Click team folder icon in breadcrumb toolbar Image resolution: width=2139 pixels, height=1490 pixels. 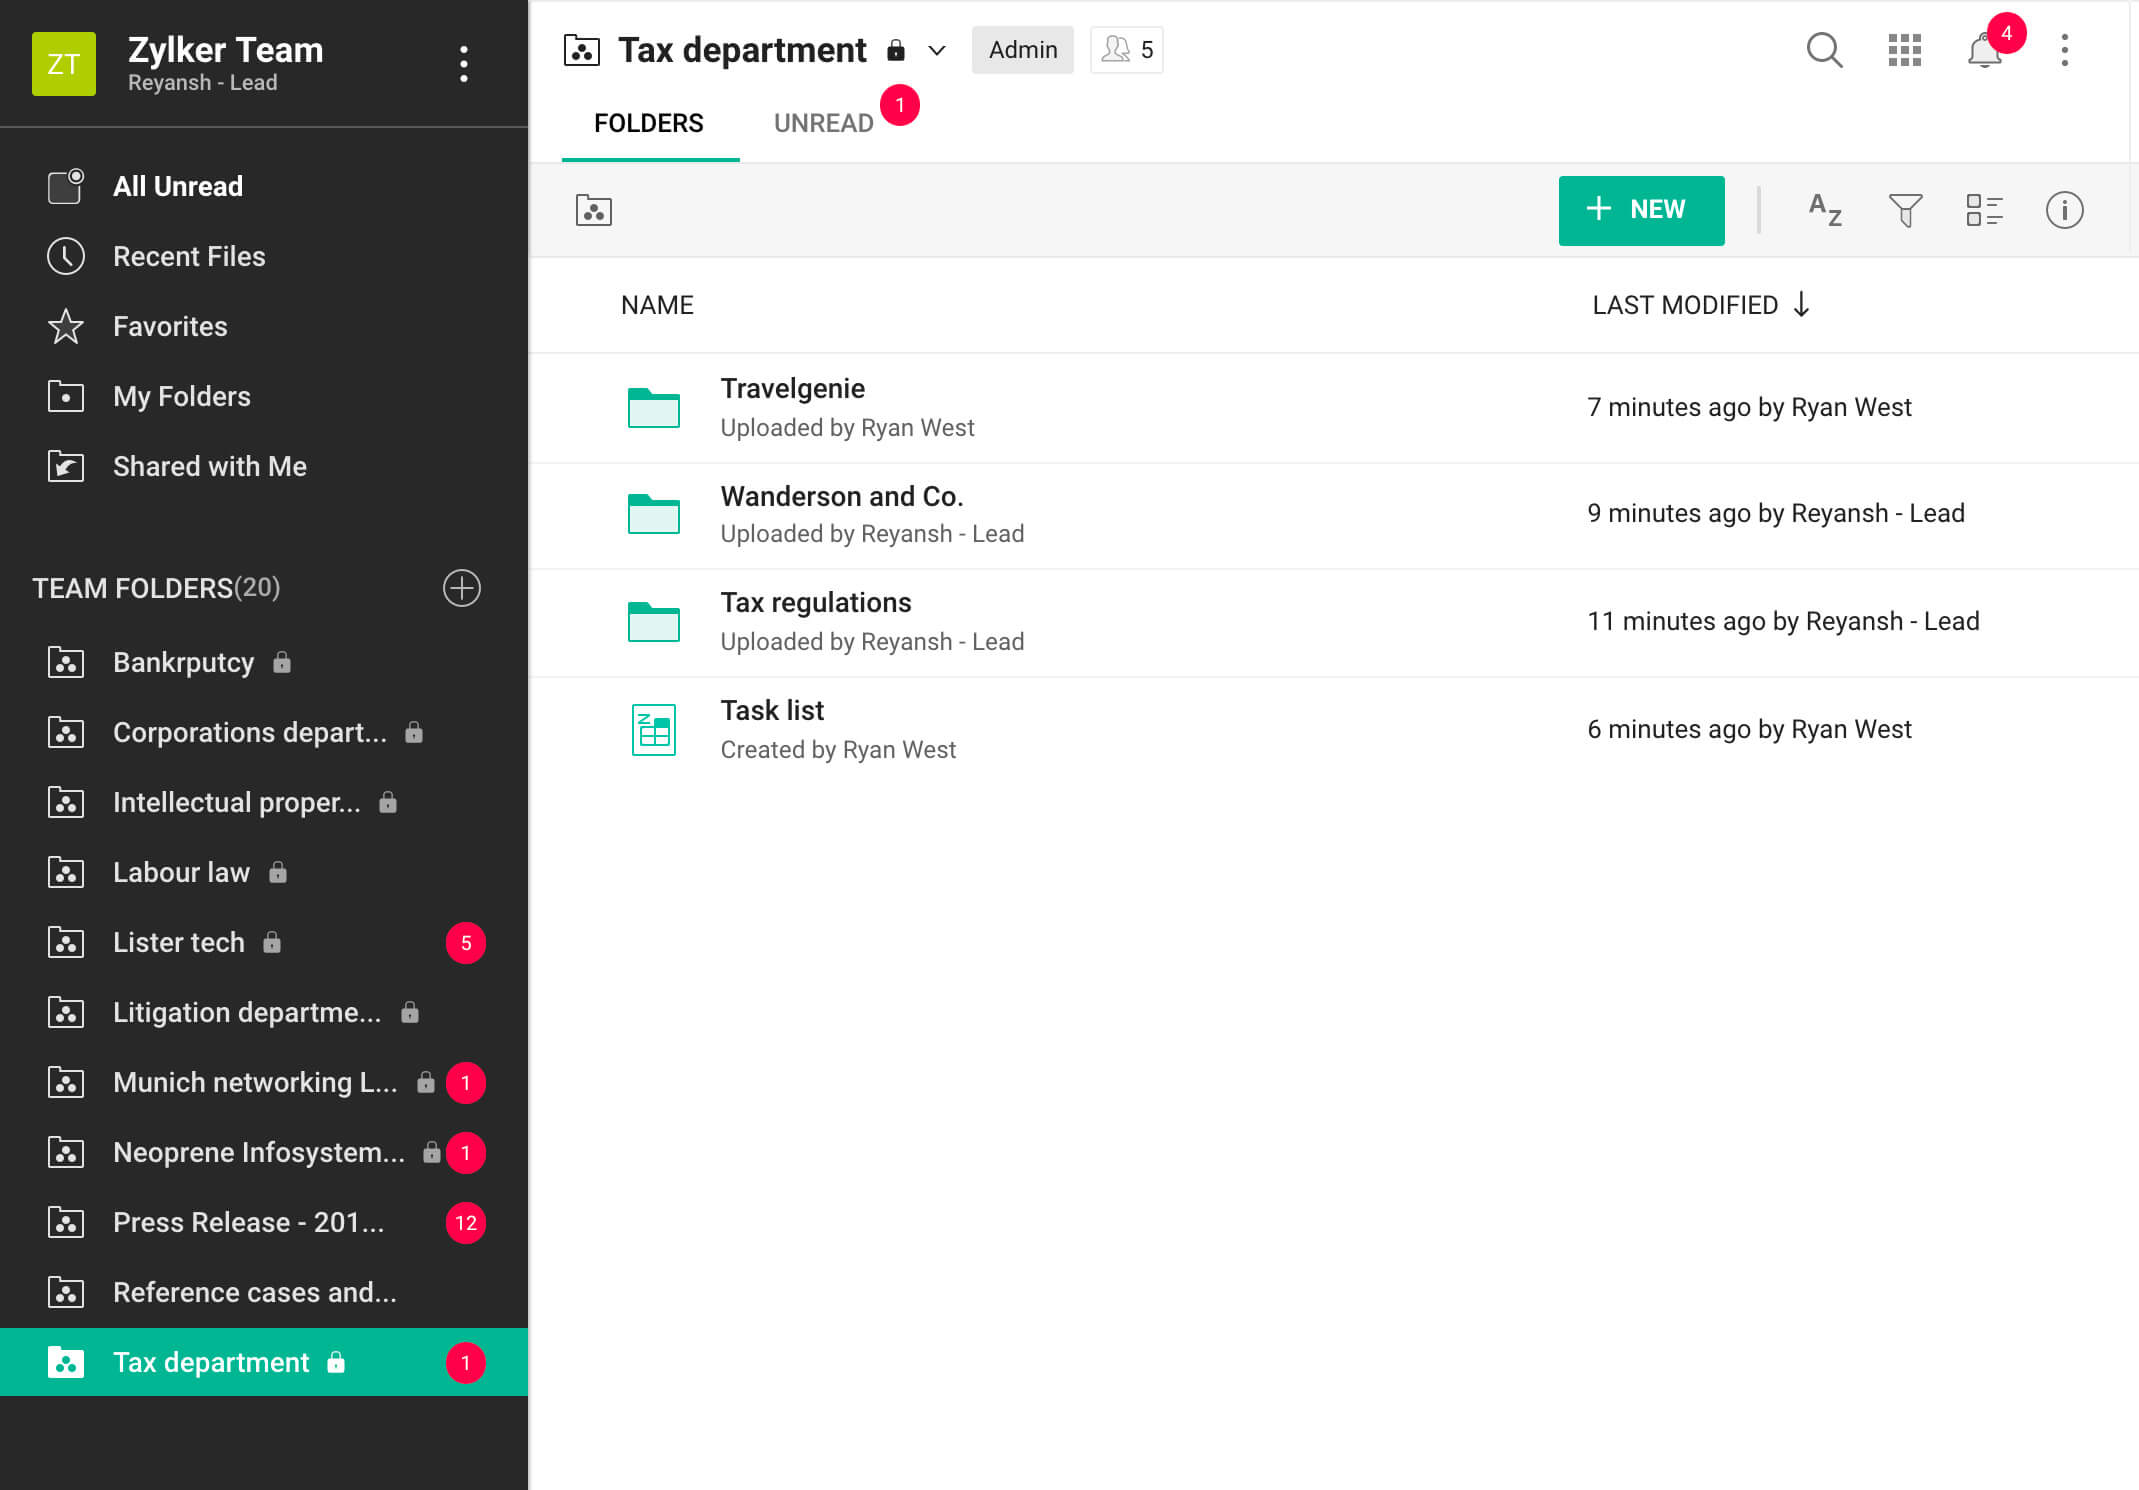[x=594, y=210]
